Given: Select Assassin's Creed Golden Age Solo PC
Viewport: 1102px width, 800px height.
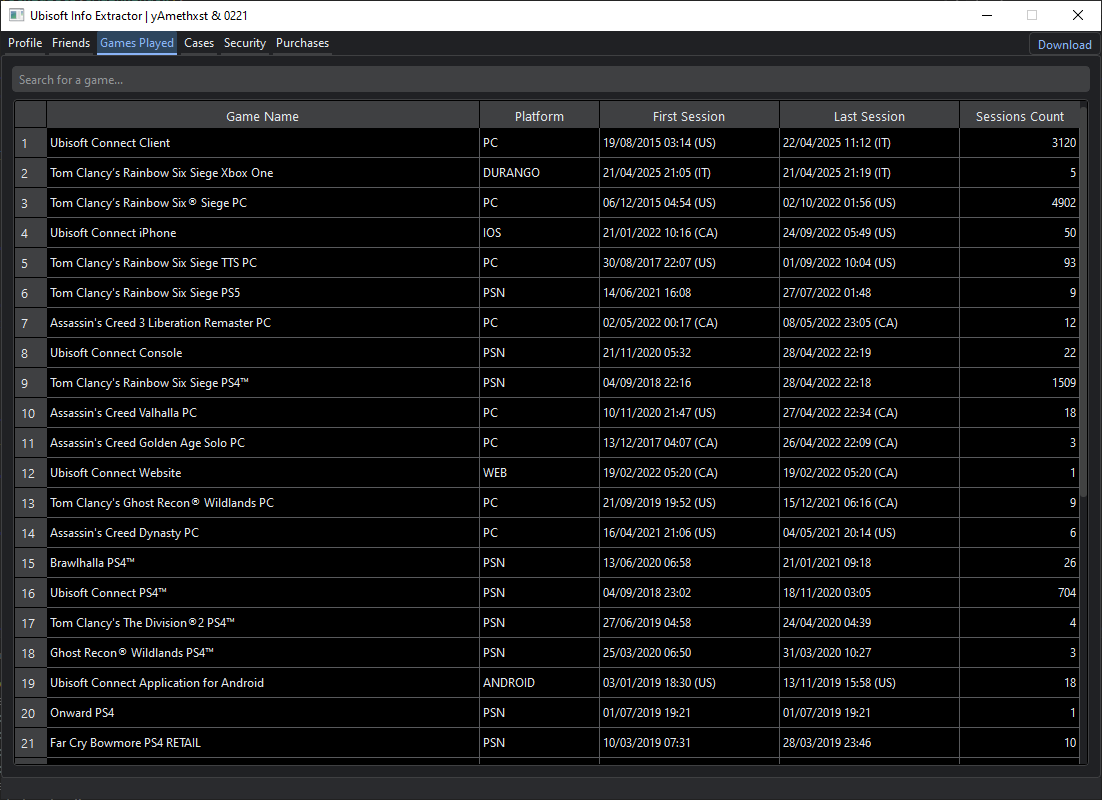Looking at the screenshot, I should click(263, 442).
